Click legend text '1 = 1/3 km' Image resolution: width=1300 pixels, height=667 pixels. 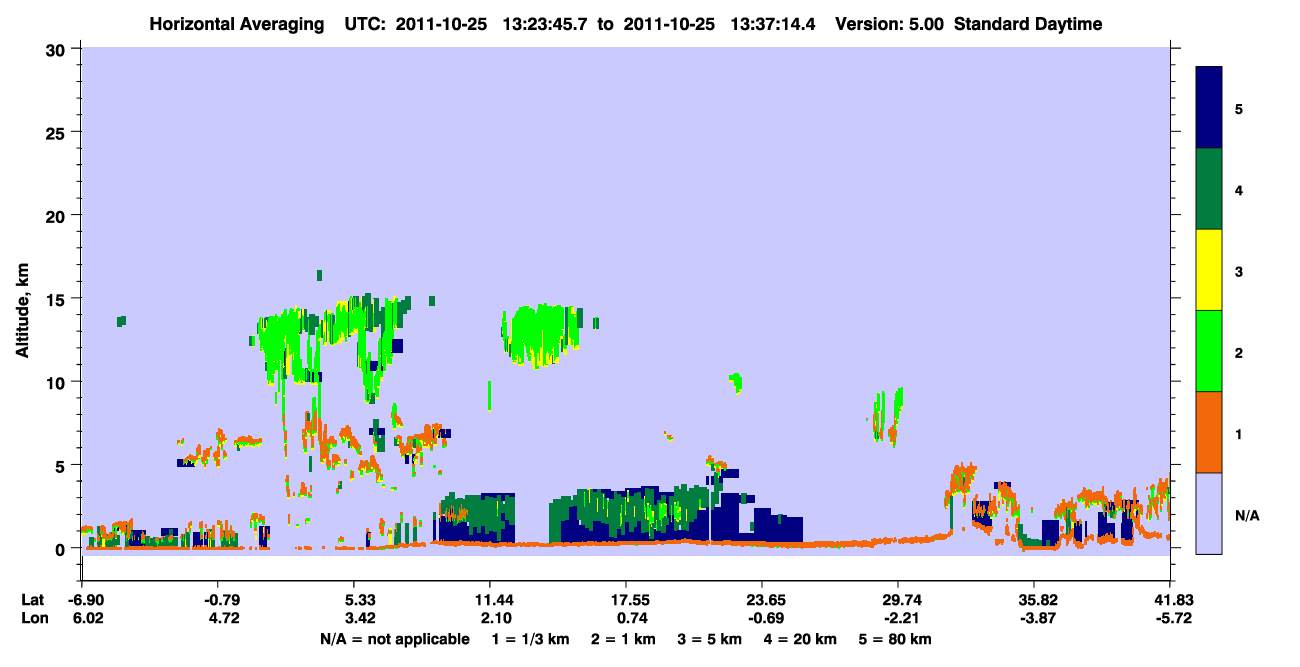tap(531, 639)
